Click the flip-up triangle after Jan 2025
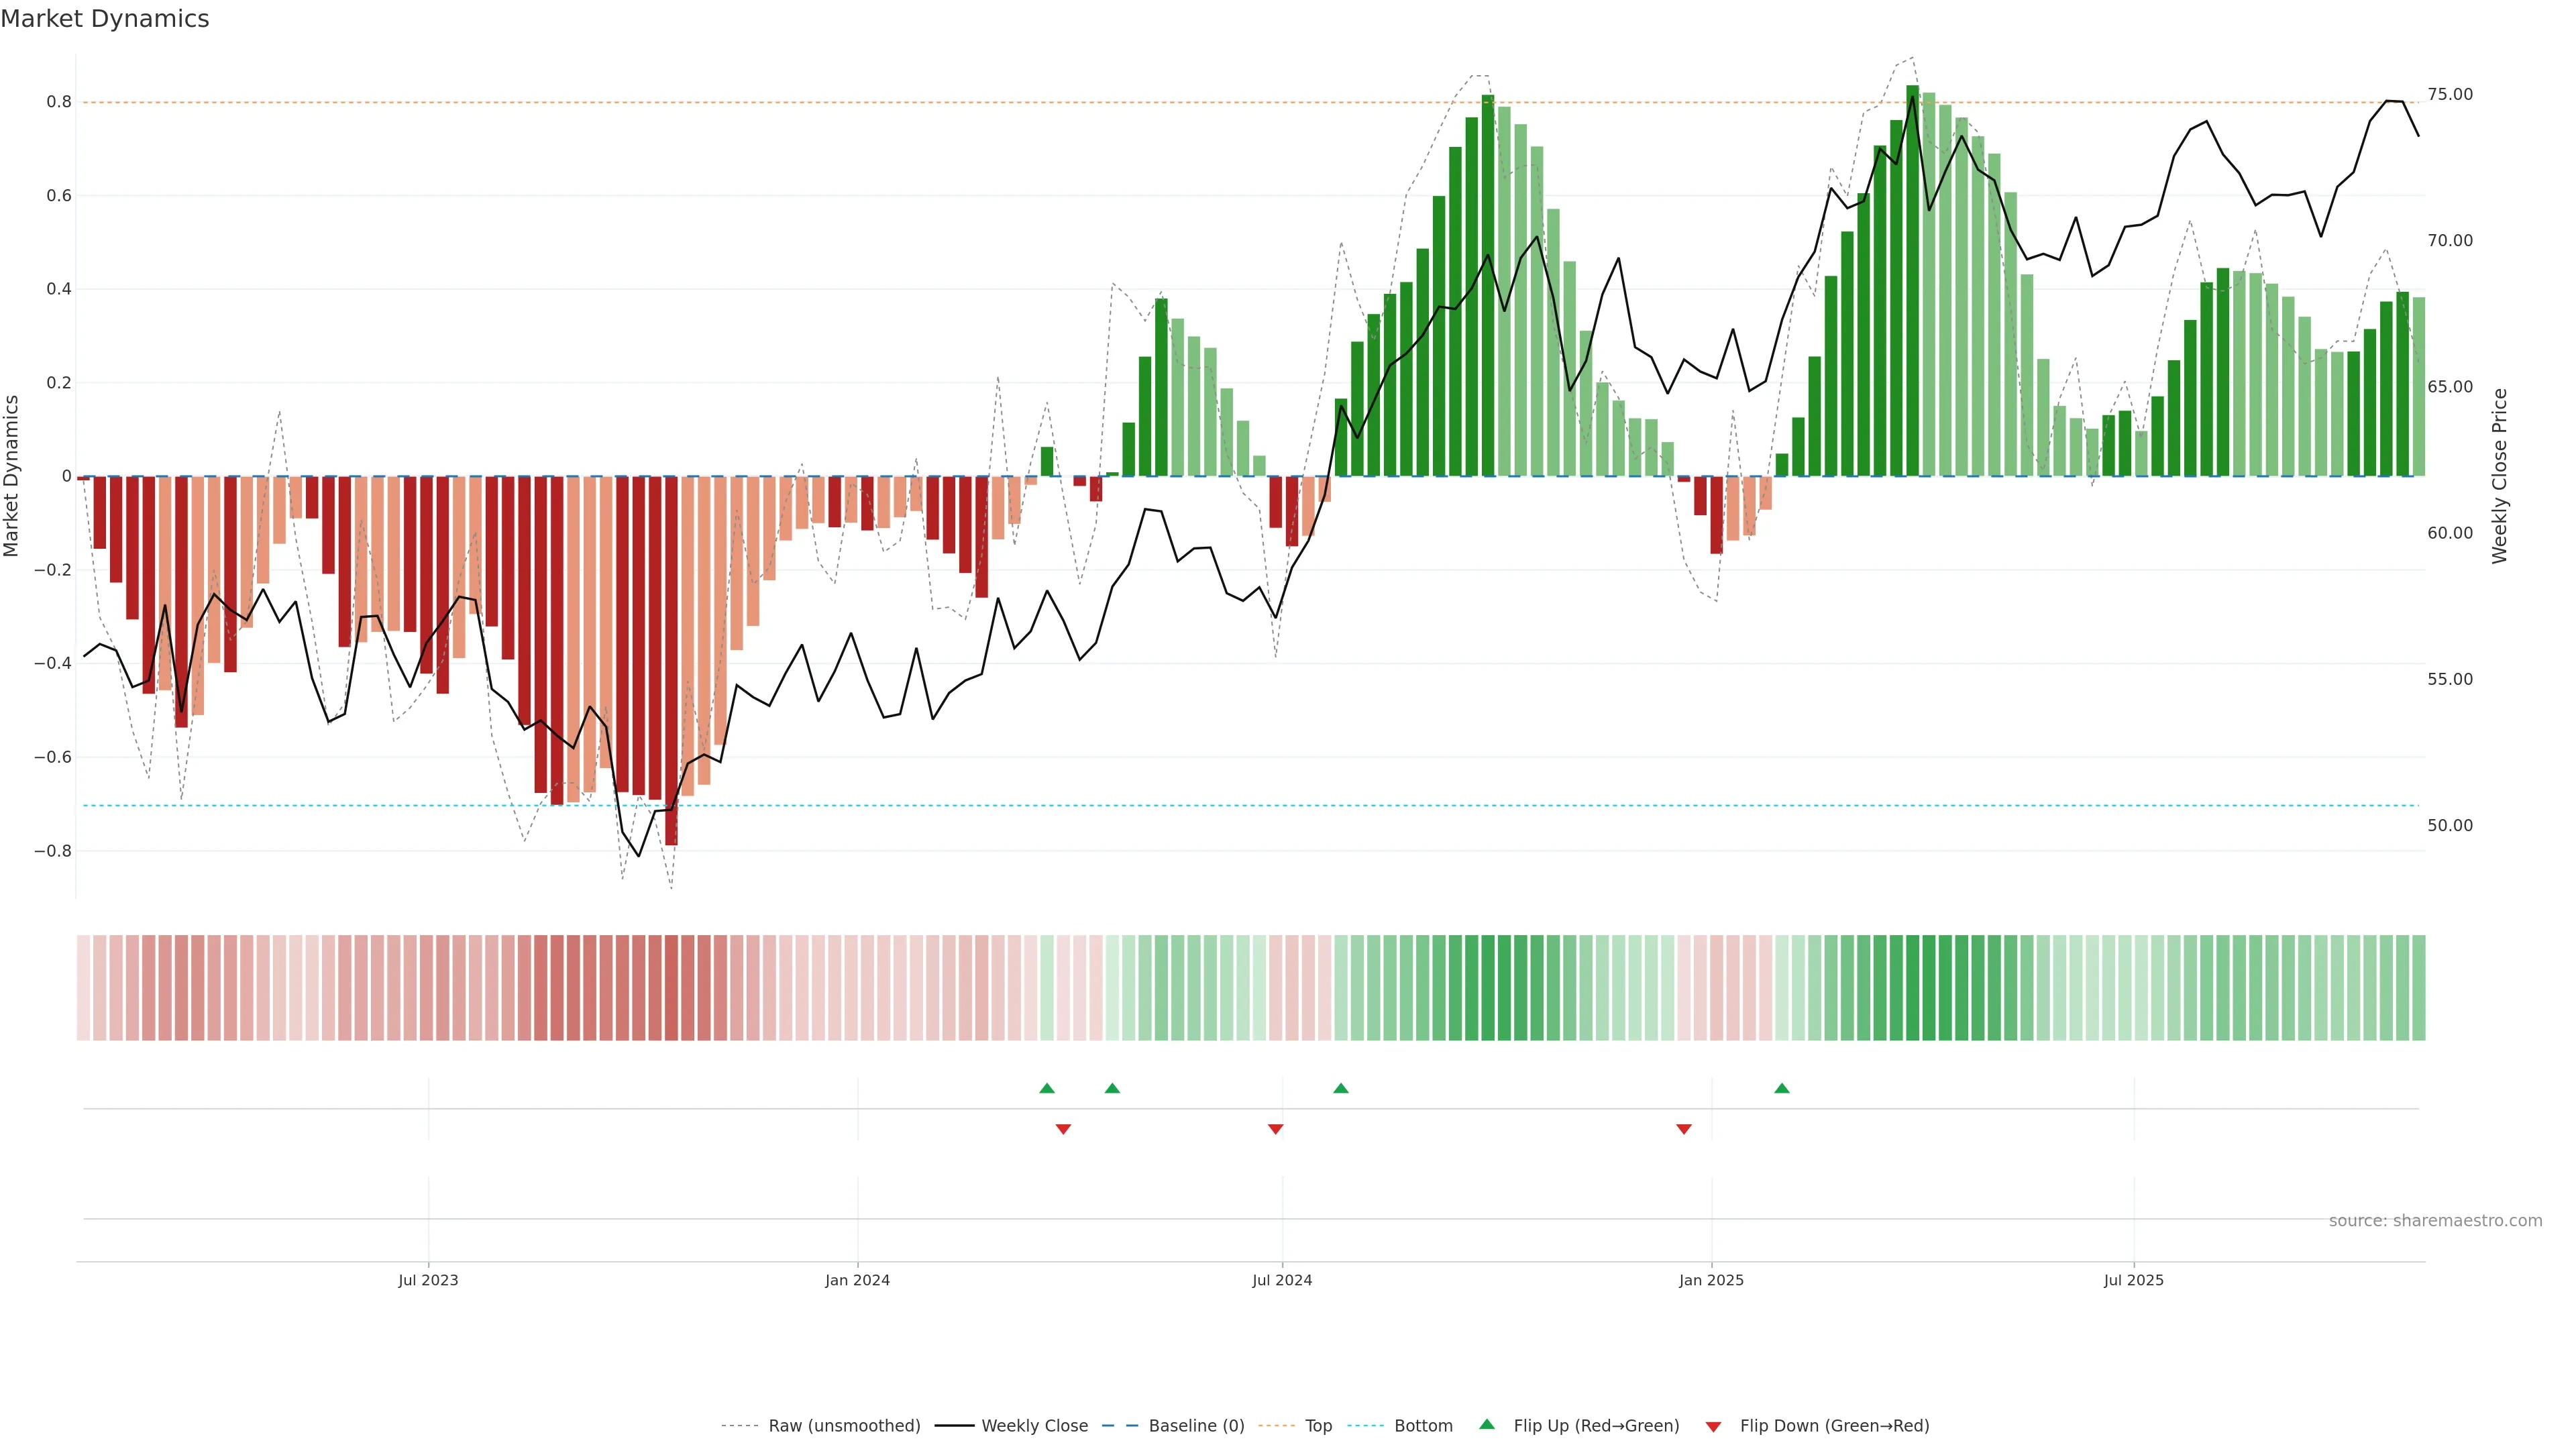 click(1782, 1088)
